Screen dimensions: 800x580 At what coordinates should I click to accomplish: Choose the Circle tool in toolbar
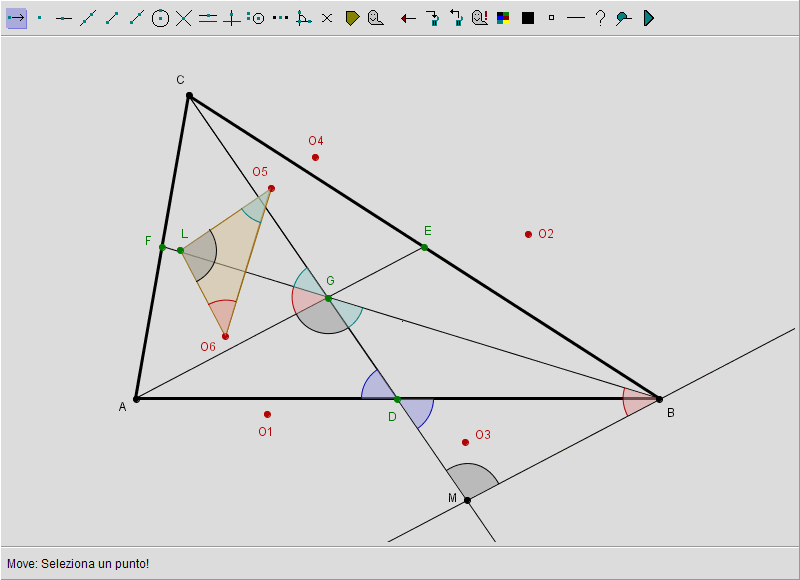(160, 18)
